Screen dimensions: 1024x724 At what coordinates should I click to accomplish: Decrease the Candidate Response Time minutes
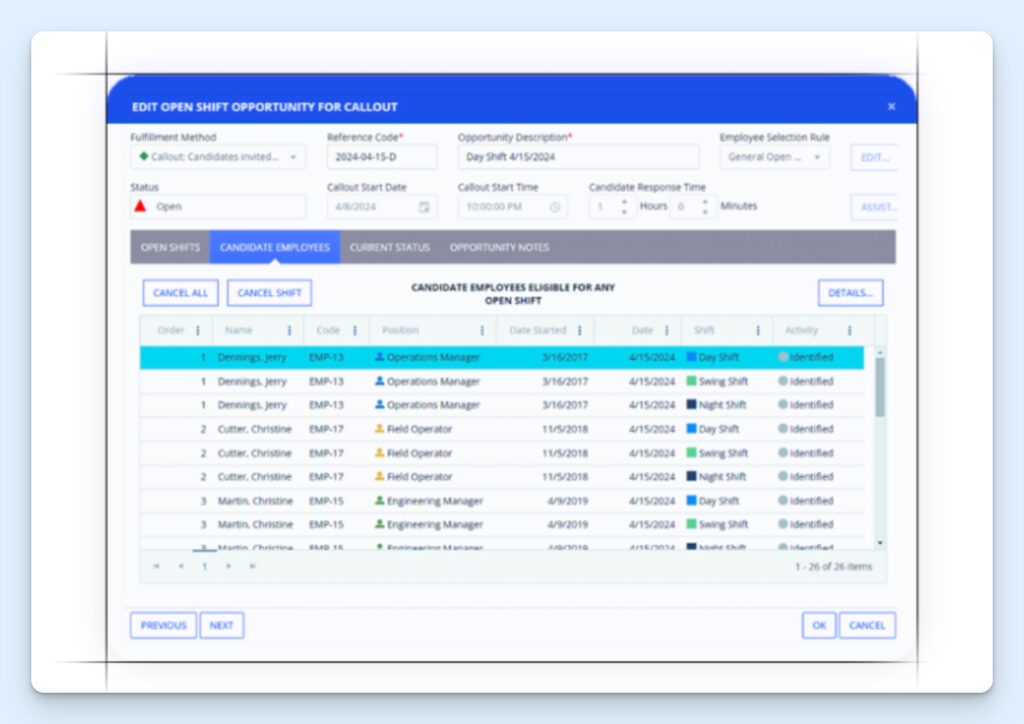(x=705, y=212)
